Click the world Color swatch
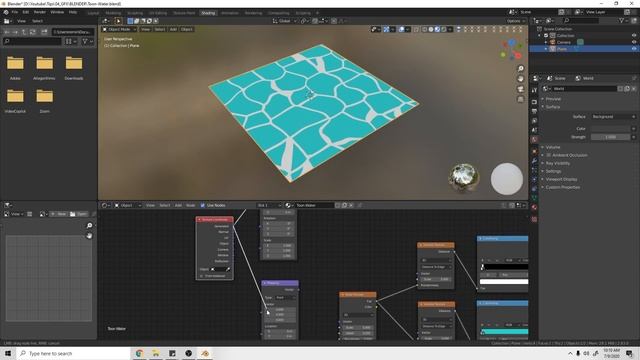 (610, 129)
